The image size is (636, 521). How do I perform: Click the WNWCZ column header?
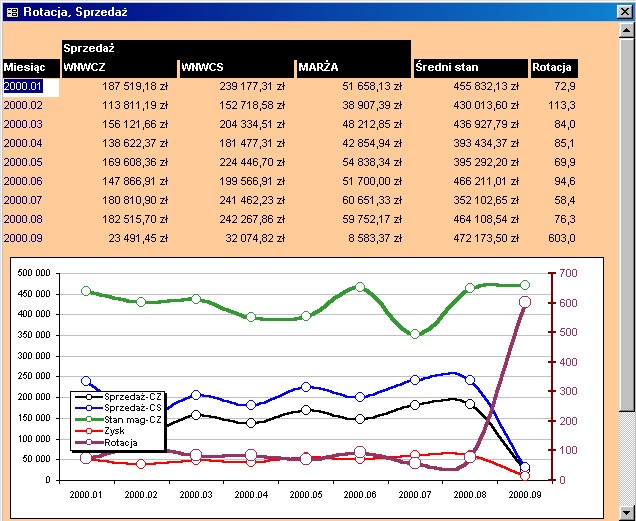[120, 68]
